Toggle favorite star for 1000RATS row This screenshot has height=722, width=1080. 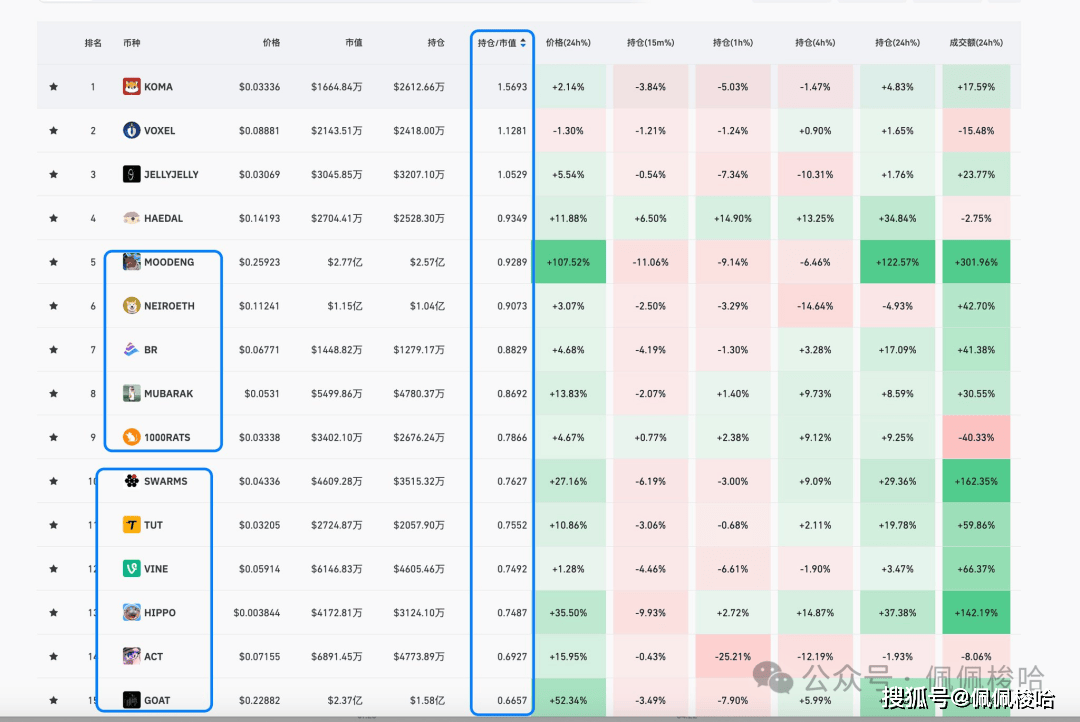[x=54, y=437]
